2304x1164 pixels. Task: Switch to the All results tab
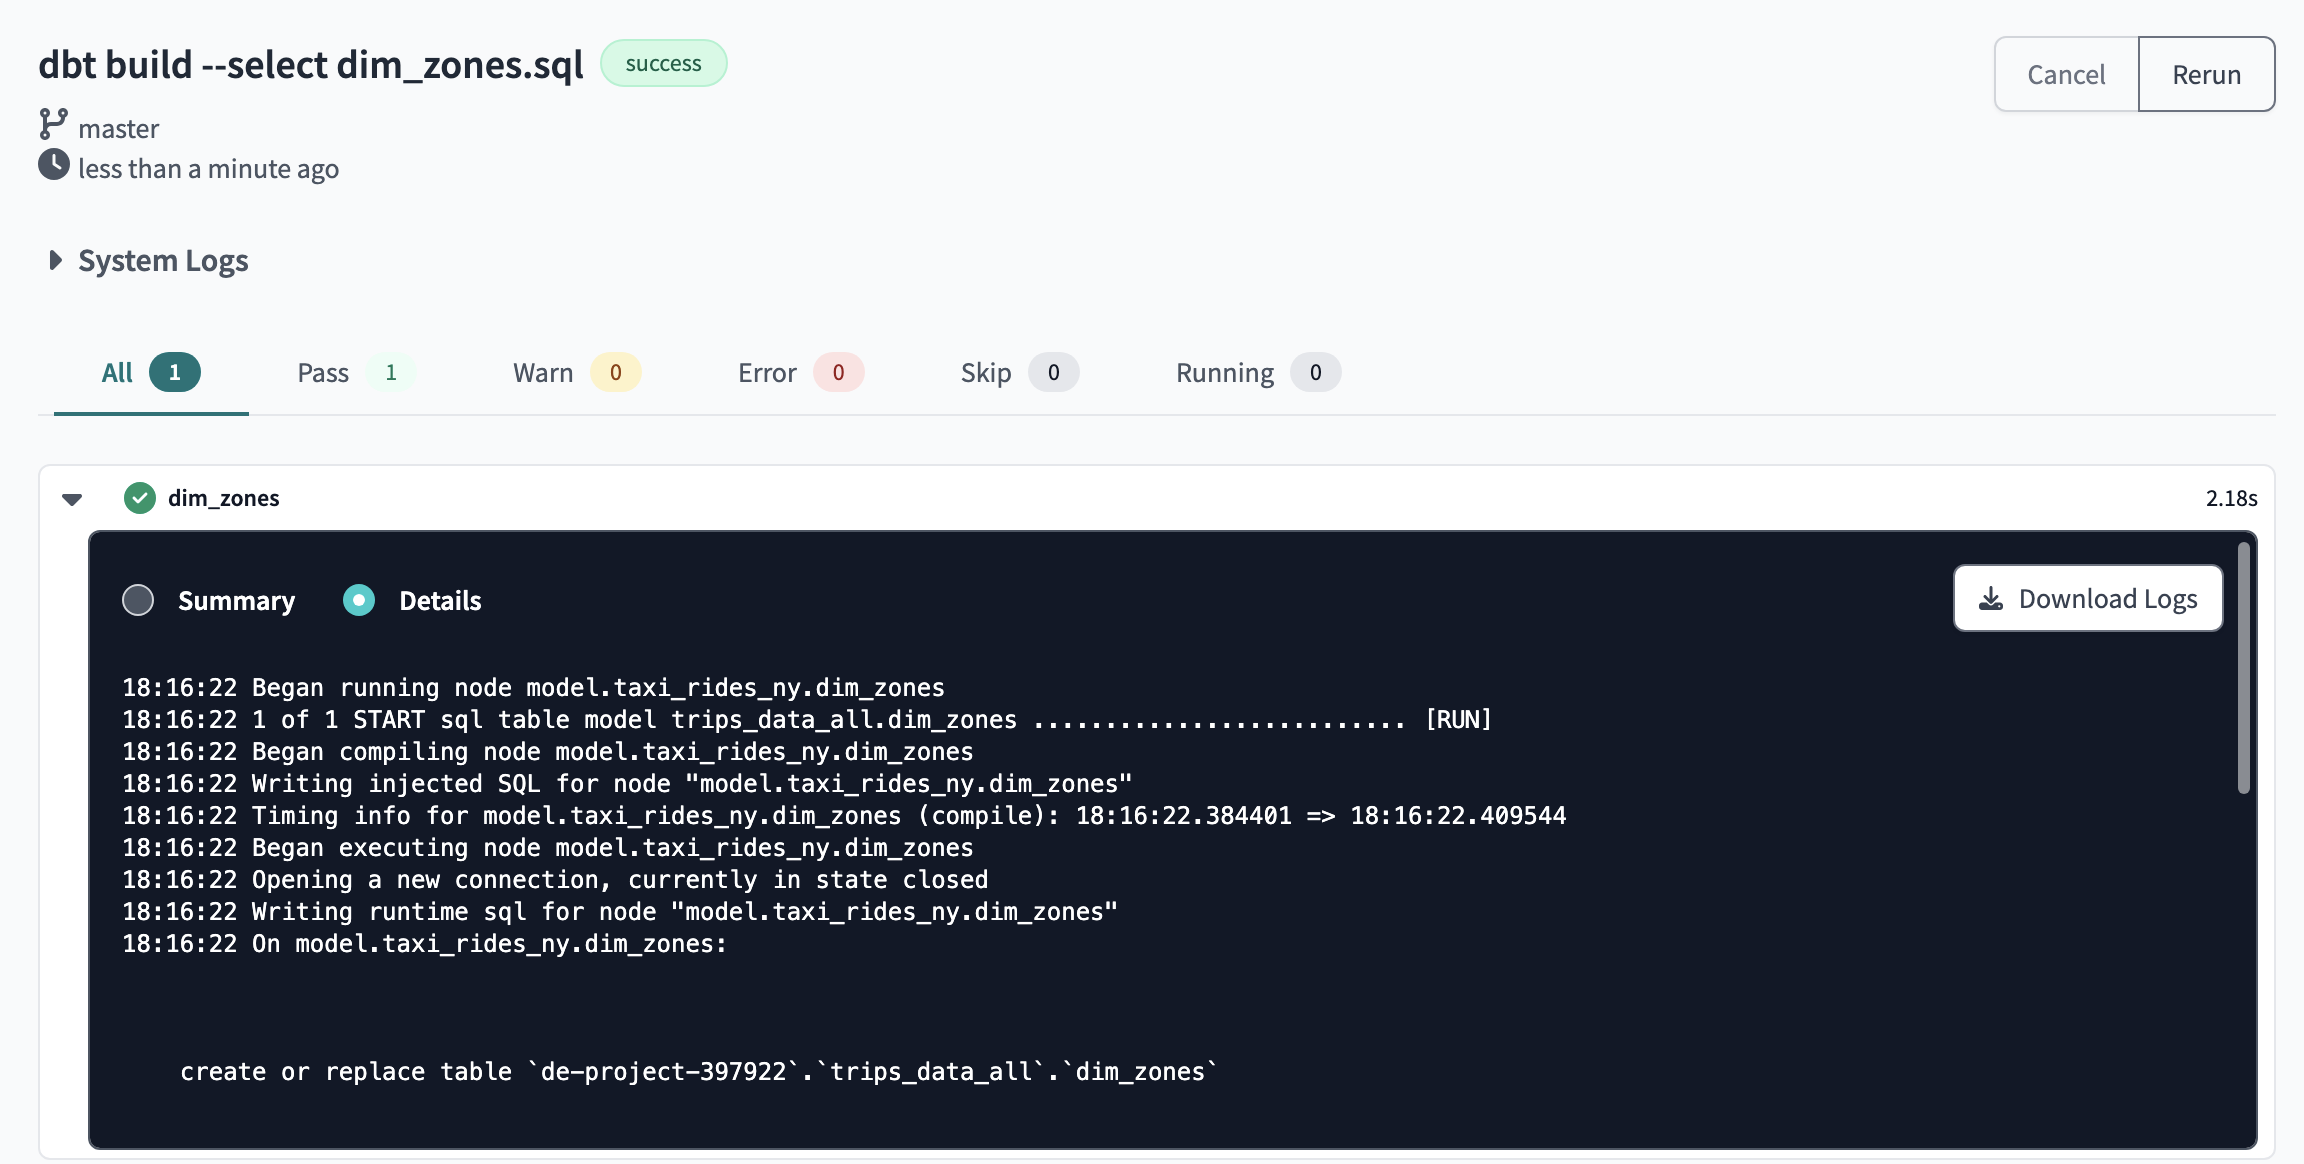point(151,373)
